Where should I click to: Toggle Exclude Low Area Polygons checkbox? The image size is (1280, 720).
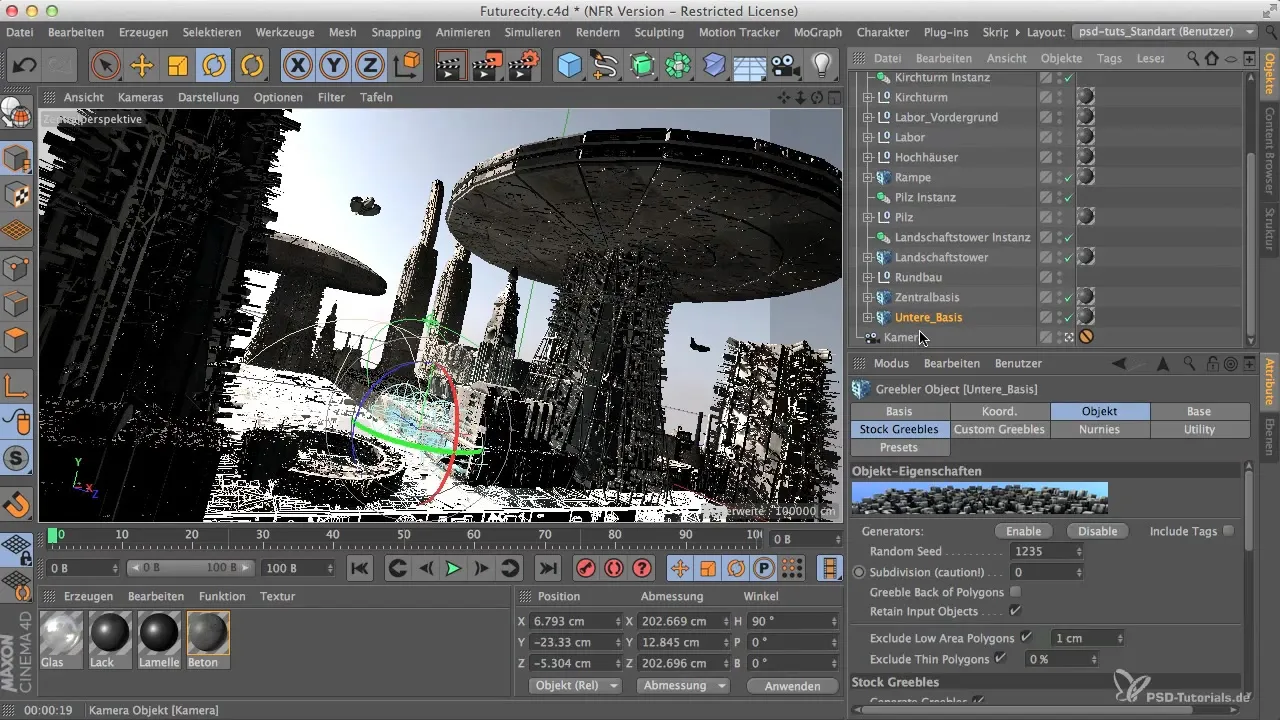click(1026, 637)
